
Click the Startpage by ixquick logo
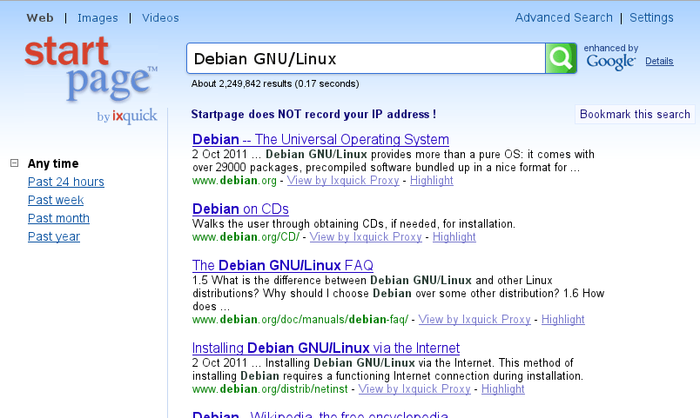[91, 79]
